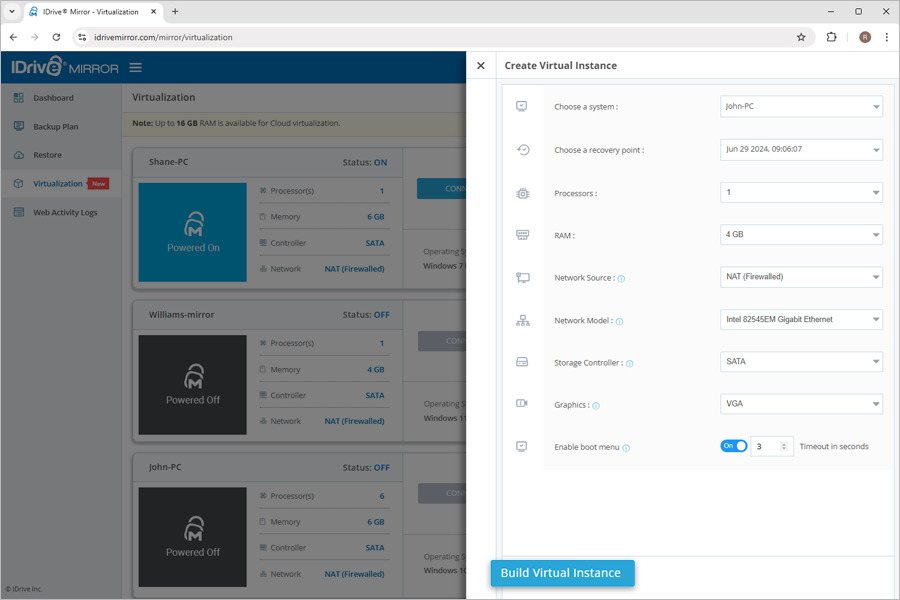Reload the page in the browser
The image size is (900, 600).
[56, 37]
